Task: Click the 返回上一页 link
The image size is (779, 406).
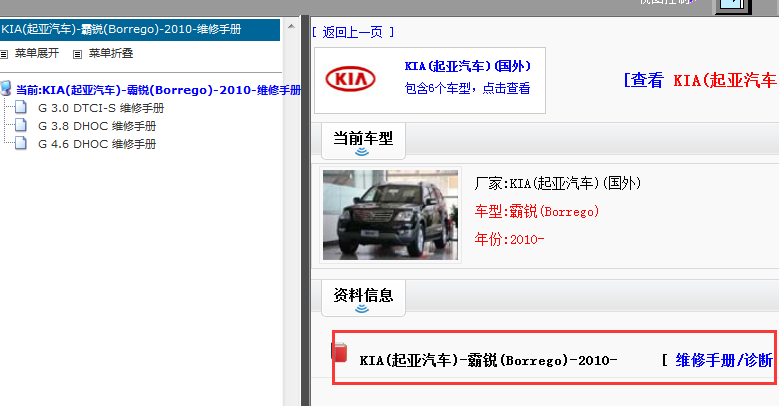Action: pos(353,32)
